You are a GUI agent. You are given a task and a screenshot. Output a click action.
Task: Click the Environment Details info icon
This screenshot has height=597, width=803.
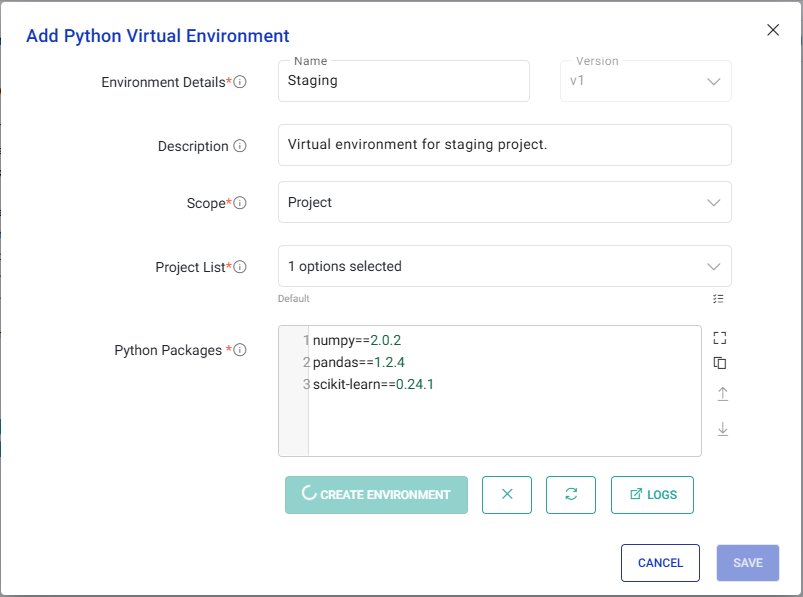[238, 82]
